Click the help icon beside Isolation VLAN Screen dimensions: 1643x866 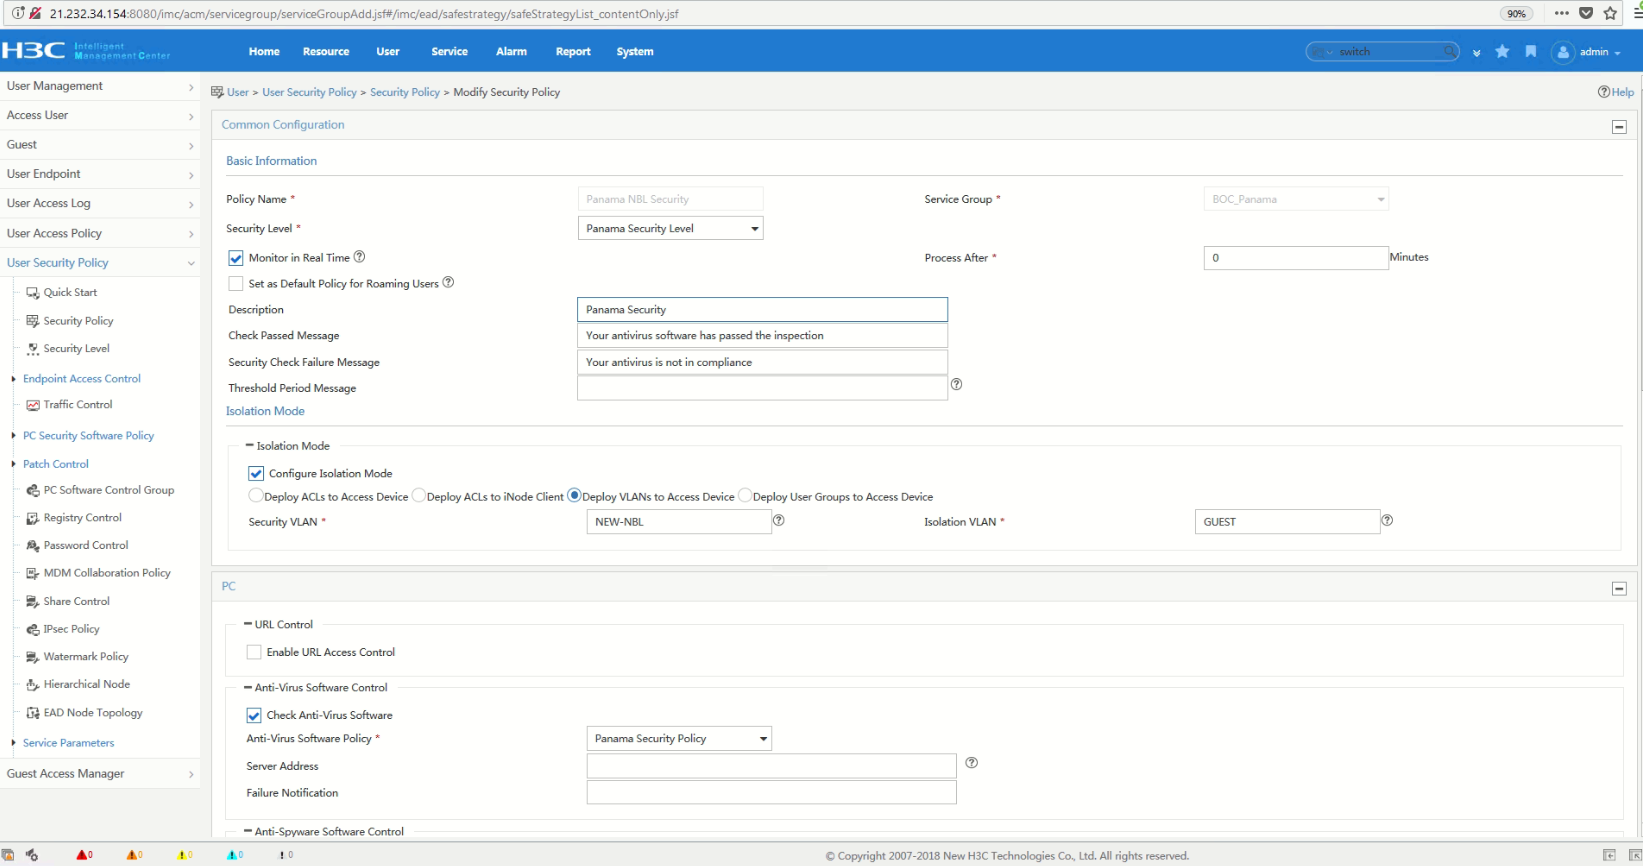coord(1387,520)
